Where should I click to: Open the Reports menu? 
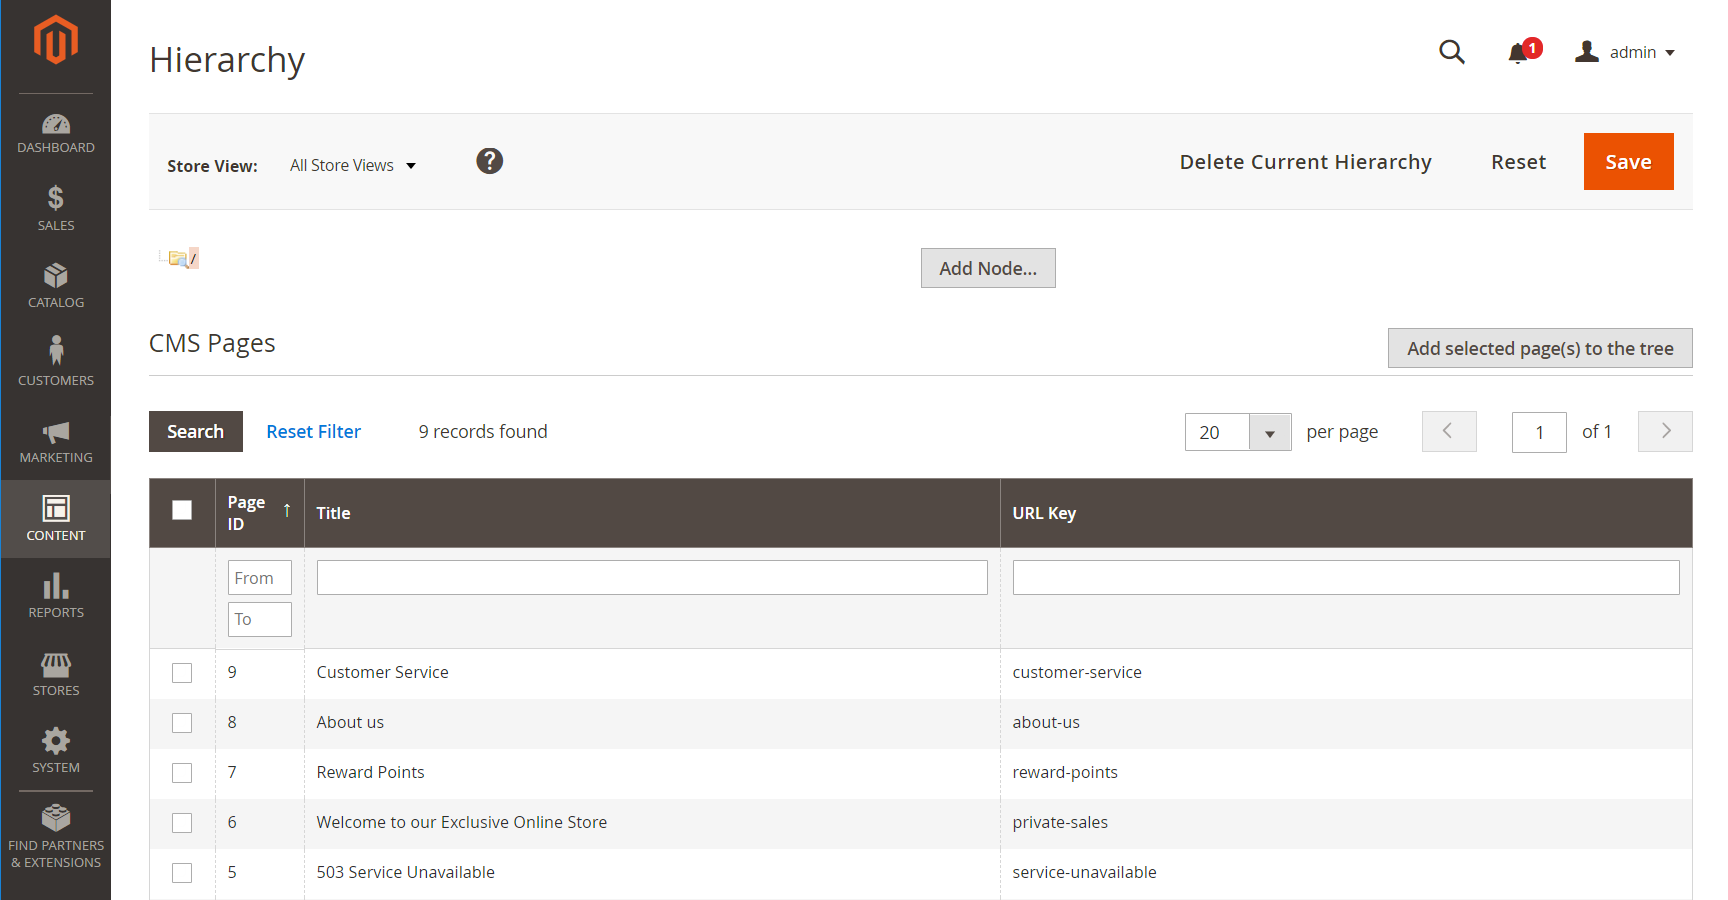tap(56, 596)
